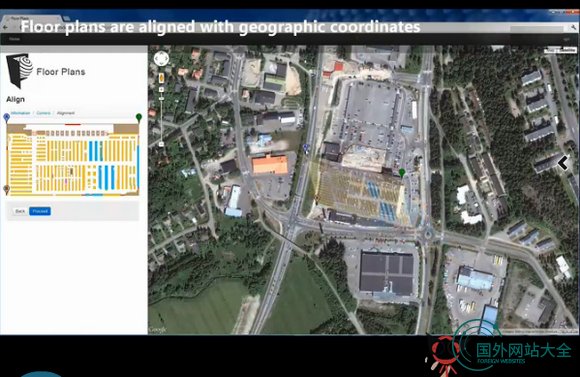The width and height of the screenshot is (580, 377).
Task: Click the Floor Plans heading text
Action: (61, 72)
